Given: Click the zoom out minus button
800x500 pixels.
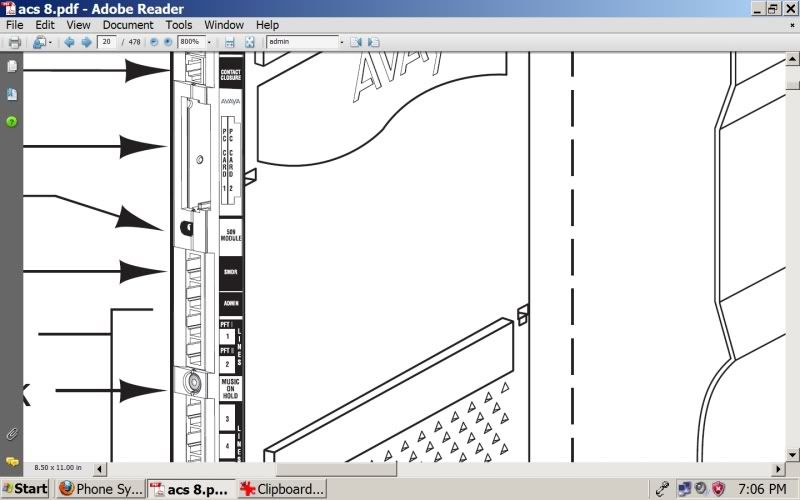Looking at the screenshot, I should pyautogui.click(x=154, y=42).
